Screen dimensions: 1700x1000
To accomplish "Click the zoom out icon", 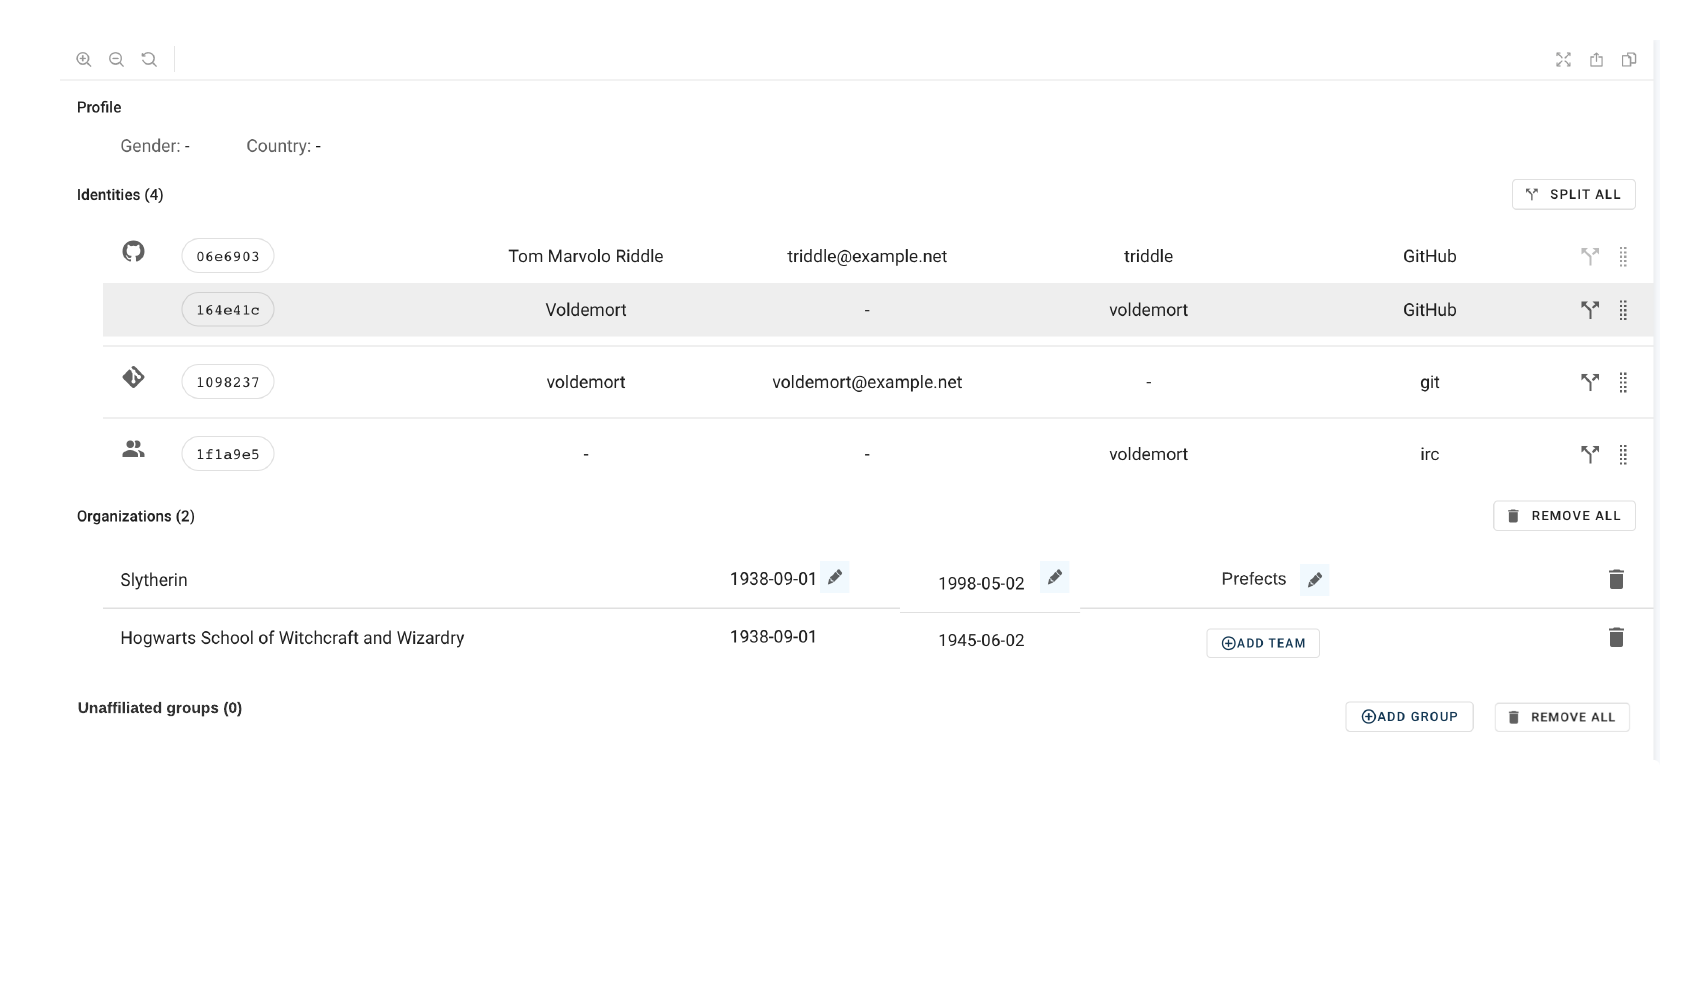I will [116, 59].
